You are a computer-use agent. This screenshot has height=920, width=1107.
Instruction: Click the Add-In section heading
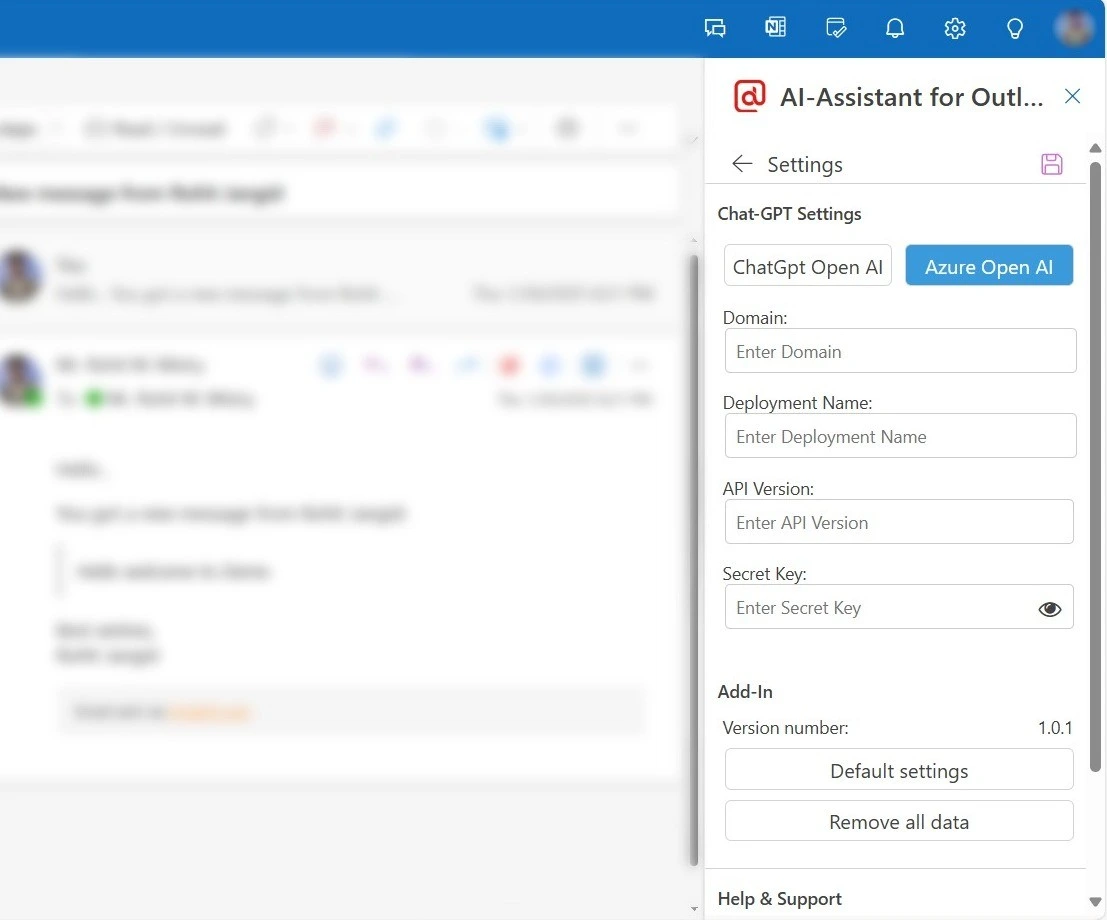pos(745,691)
